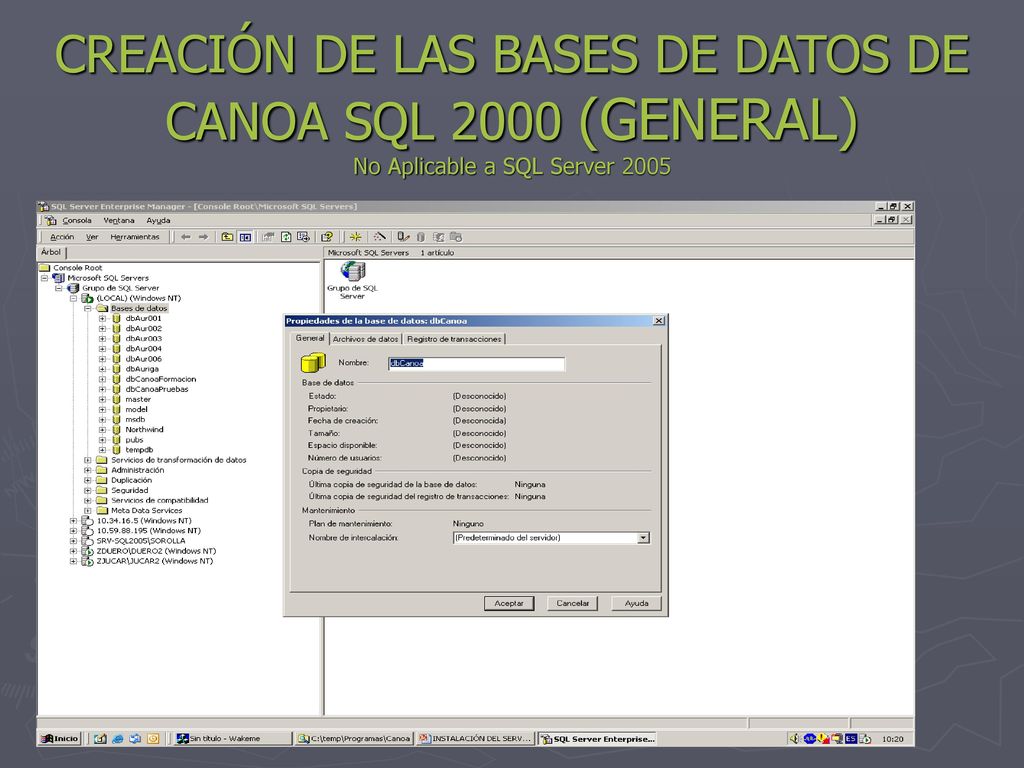Viewport: 1024px width, 768px height.
Task: Click the Aceptar button
Action: tap(509, 603)
